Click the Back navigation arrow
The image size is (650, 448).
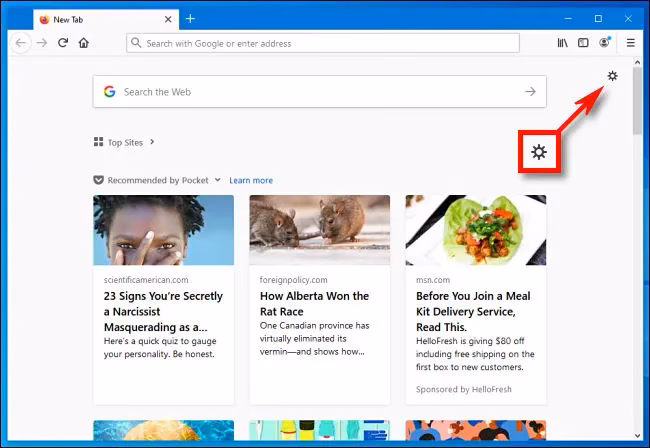[20, 43]
